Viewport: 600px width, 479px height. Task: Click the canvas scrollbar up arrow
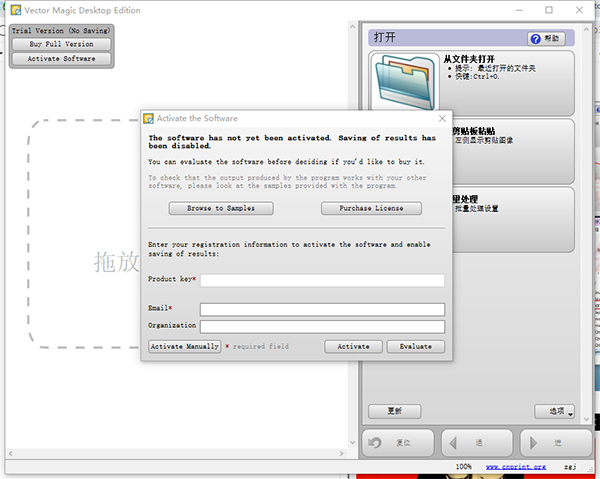(x=352, y=27)
